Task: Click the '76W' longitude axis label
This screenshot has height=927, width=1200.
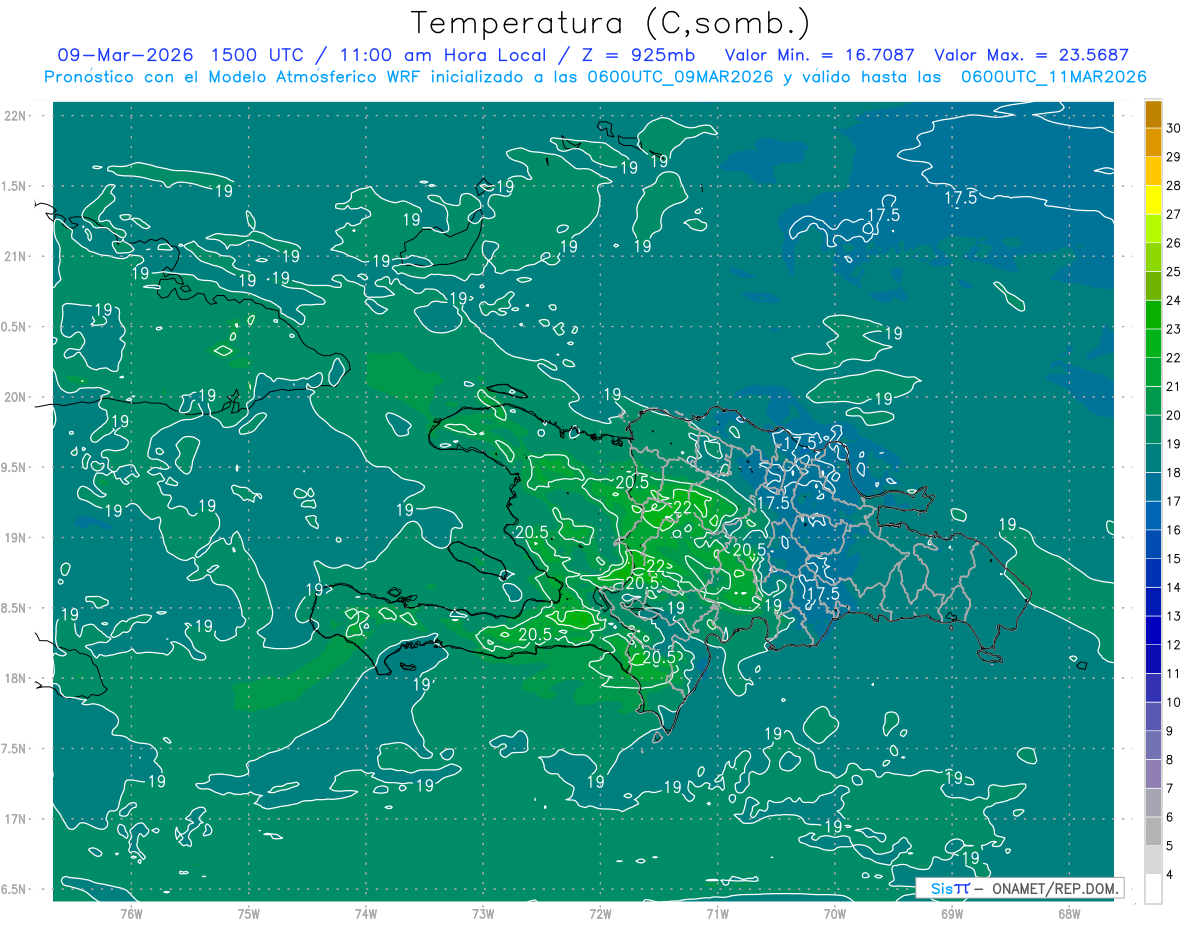Action: [x=131, y=913]
